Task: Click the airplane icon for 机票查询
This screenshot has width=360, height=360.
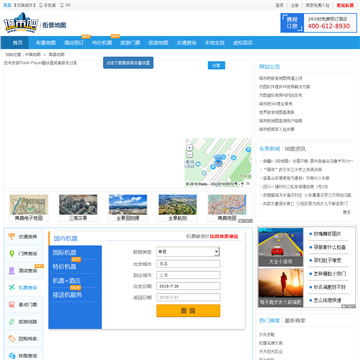Action: pos(12,287)
